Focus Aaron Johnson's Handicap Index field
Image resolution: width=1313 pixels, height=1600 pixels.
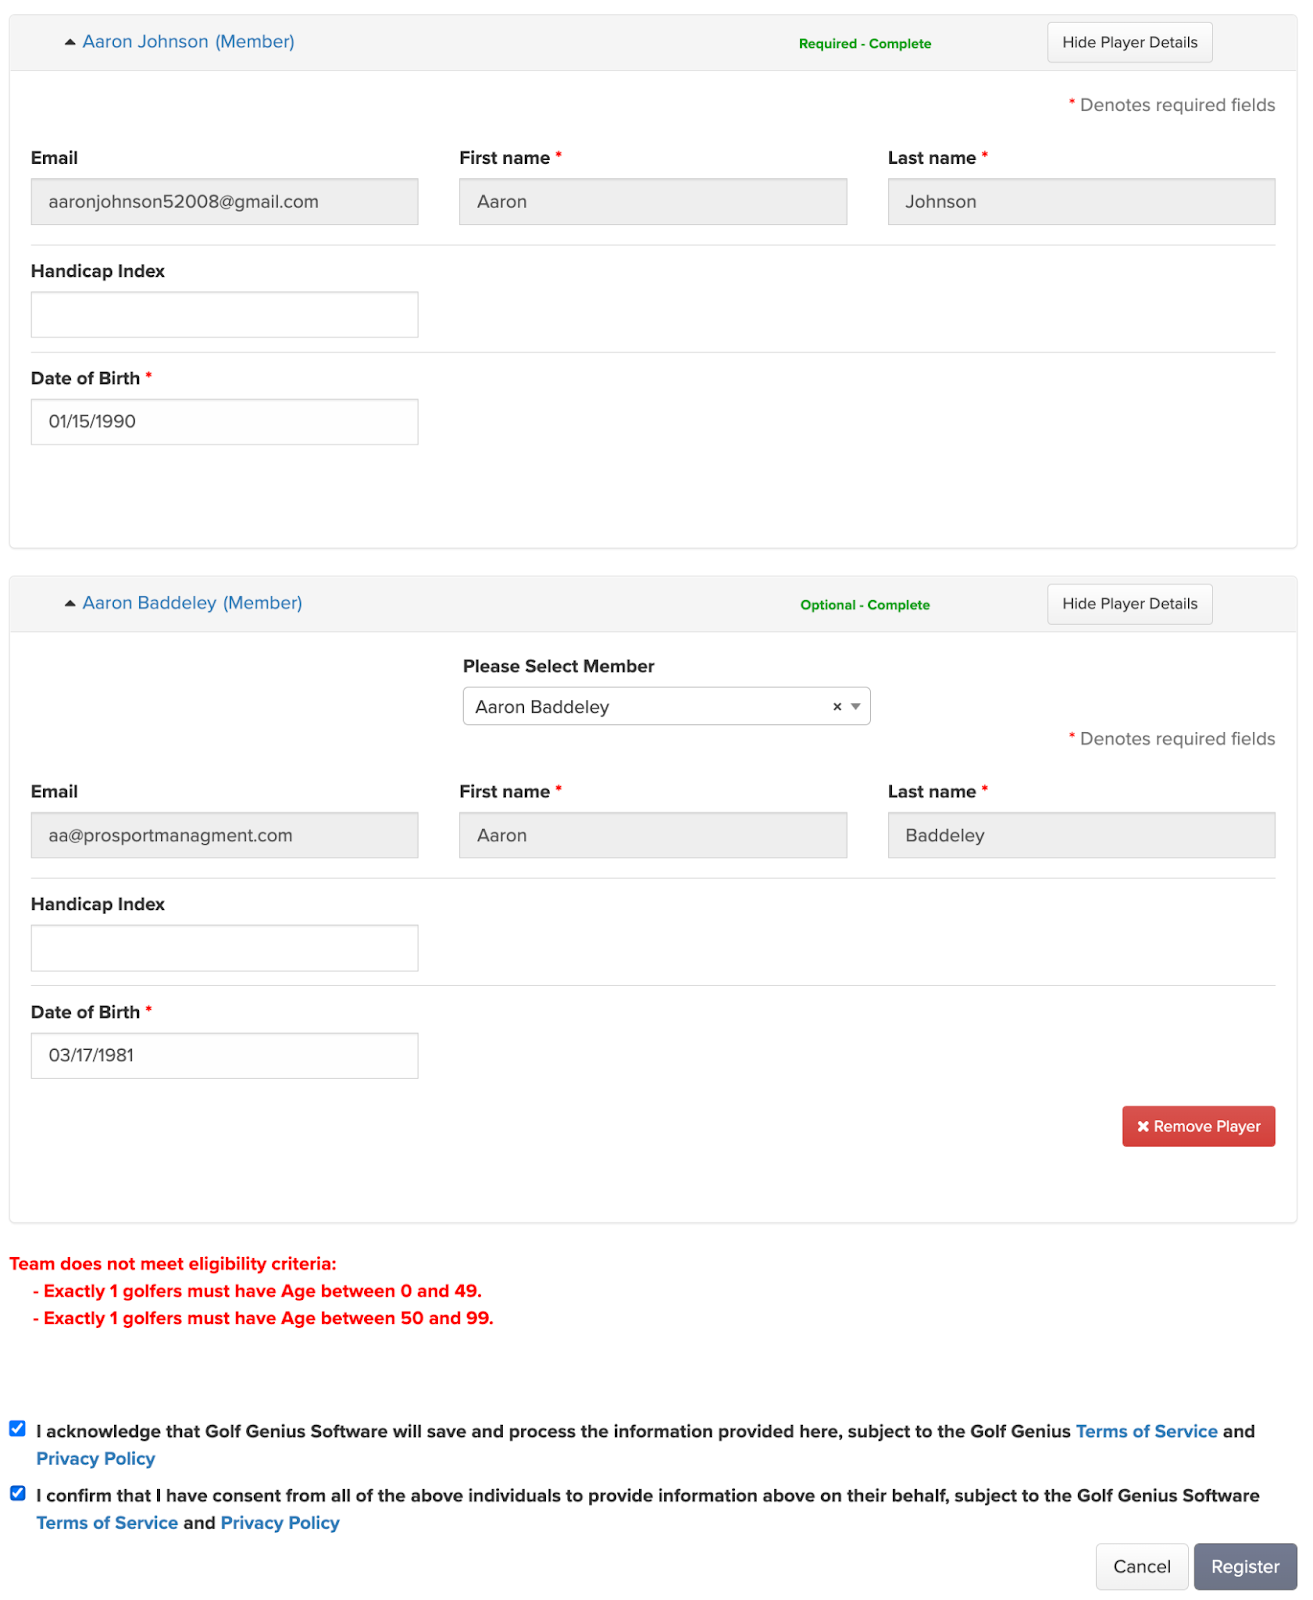coord(224,315)
